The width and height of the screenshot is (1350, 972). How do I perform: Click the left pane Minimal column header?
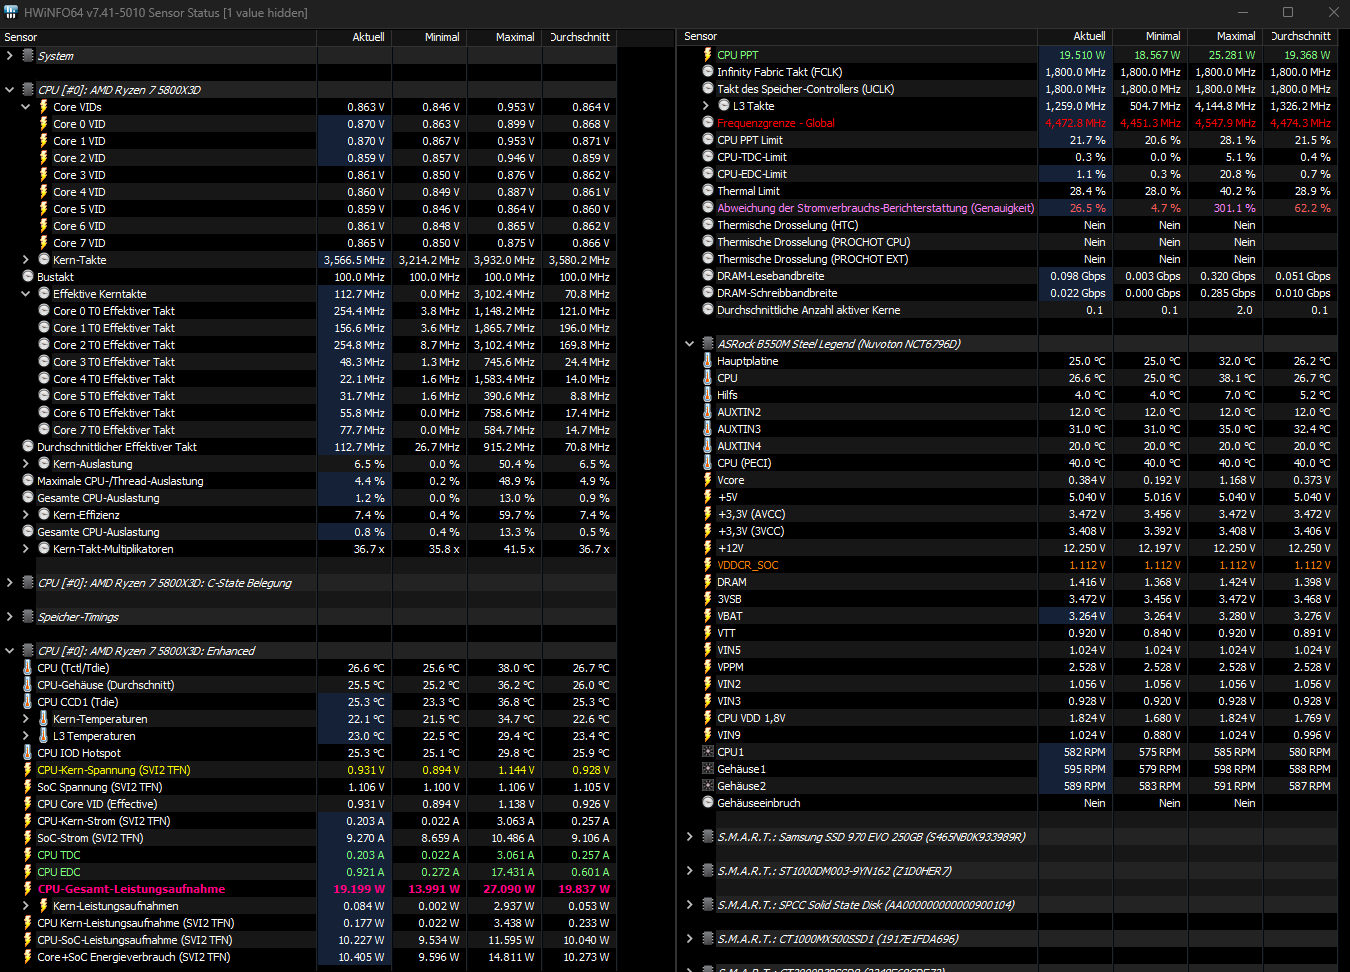(429, 37)
